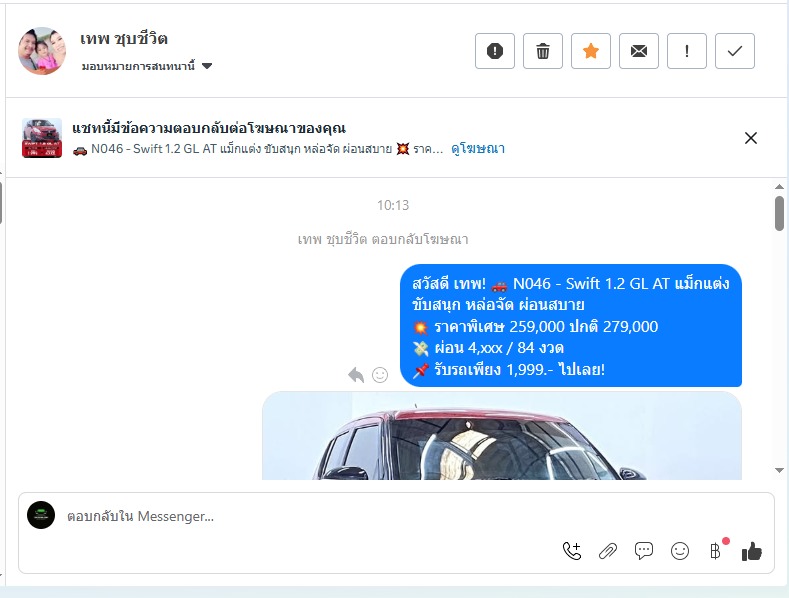Dismiss the ad reply banner
This screenshot has height=598, width=789.
point(750,138)
